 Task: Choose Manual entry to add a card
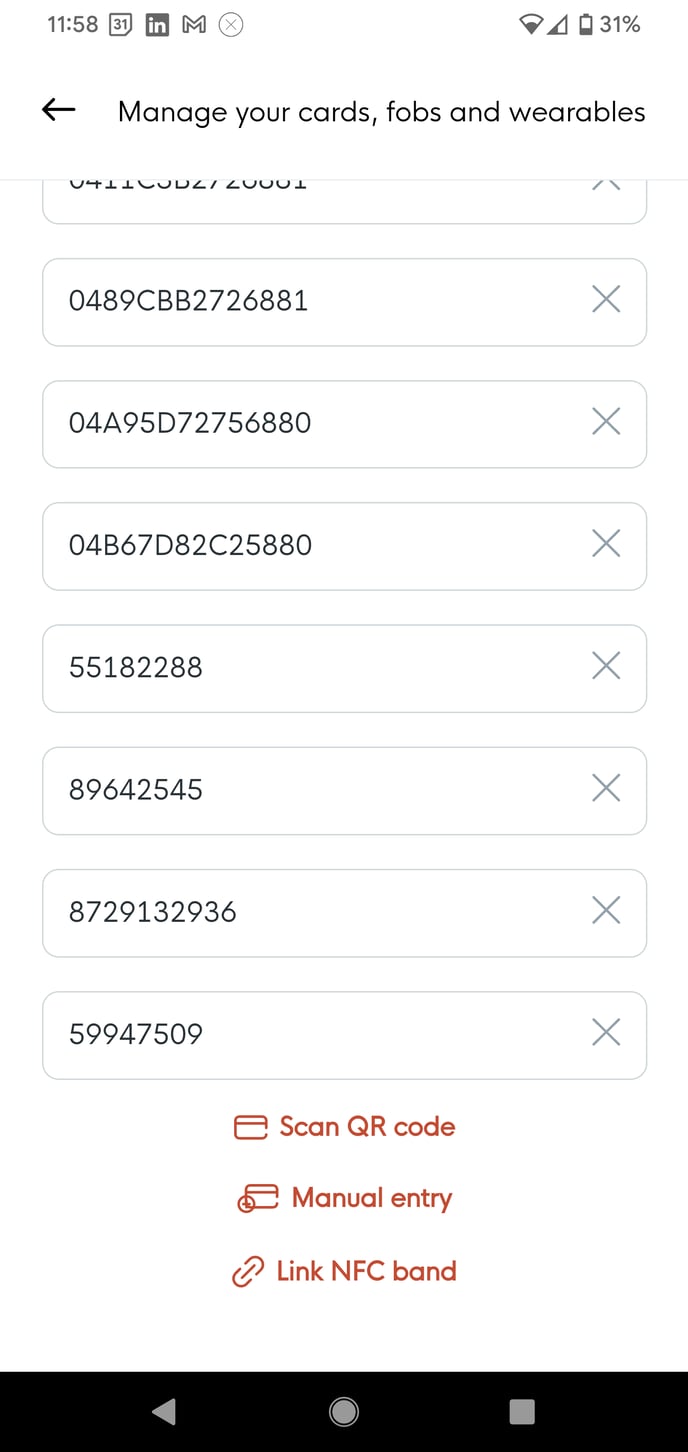[x=371, y=1198]
